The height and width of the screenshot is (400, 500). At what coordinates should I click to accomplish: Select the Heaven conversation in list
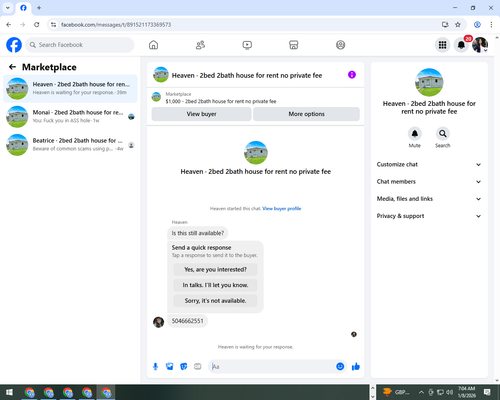coord(70,88)
